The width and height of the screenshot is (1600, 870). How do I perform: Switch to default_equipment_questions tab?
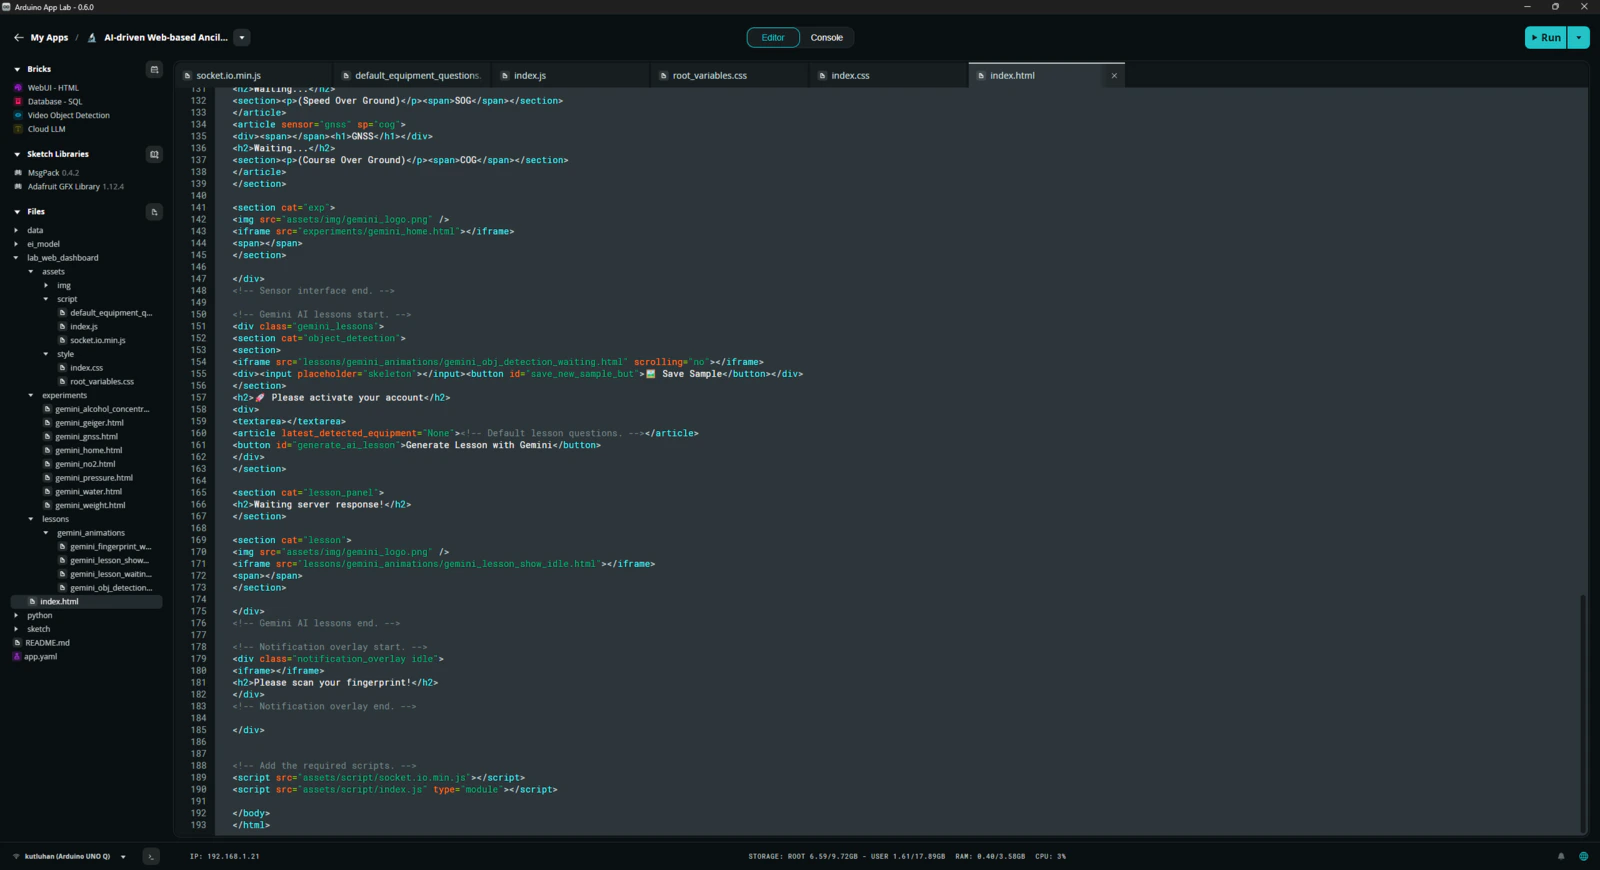click(412, 76)
